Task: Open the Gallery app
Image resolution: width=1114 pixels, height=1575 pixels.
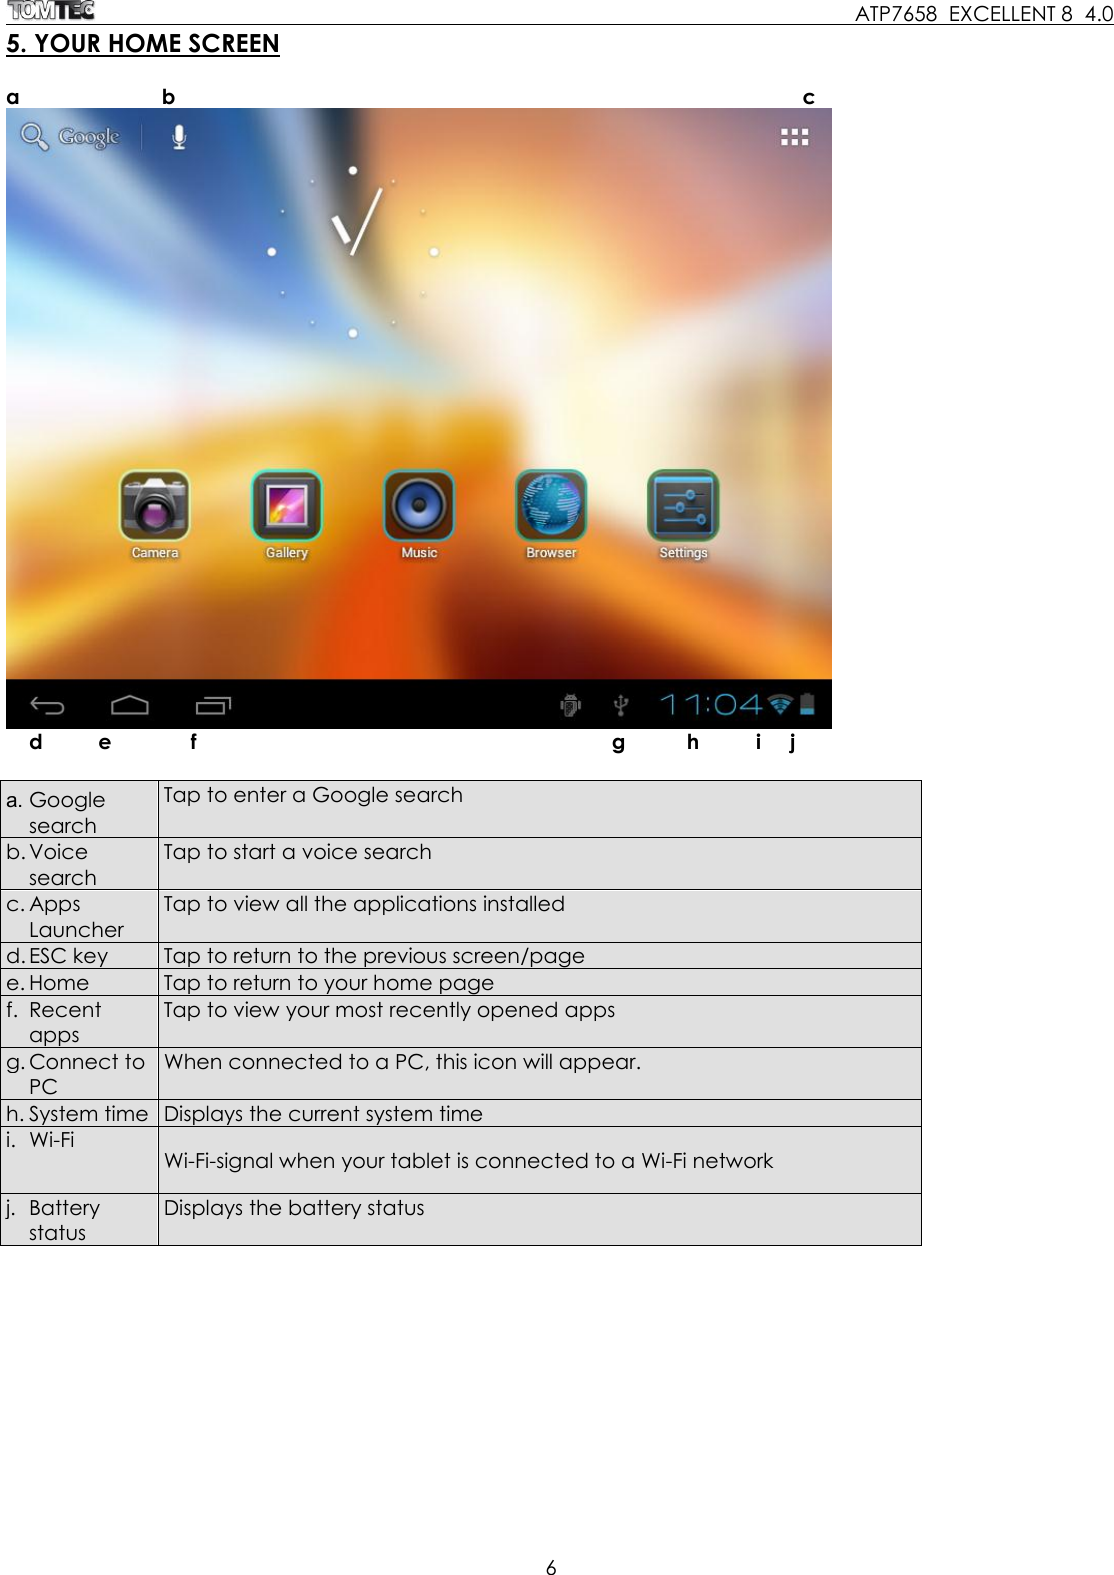Action: tap(287, 515)
